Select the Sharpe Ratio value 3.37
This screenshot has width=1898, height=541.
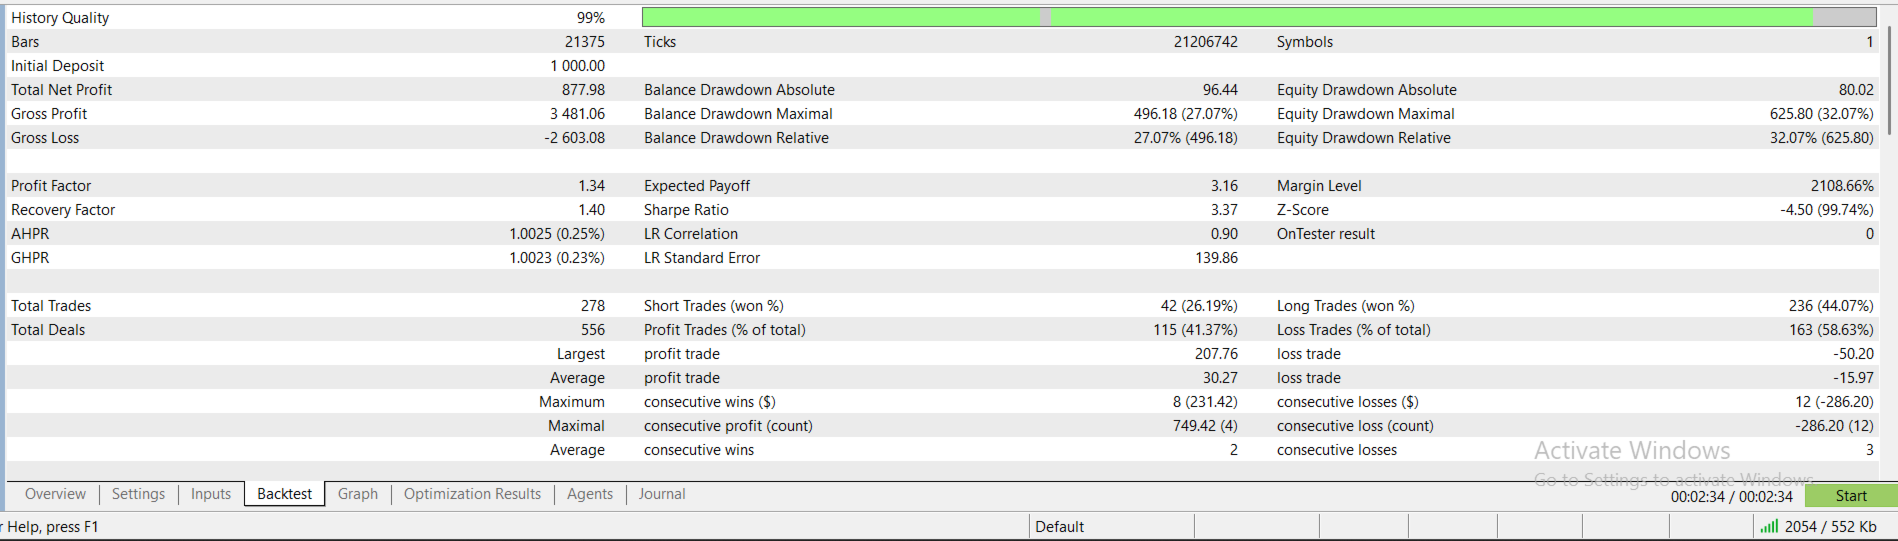click(x=1224, y=210)
